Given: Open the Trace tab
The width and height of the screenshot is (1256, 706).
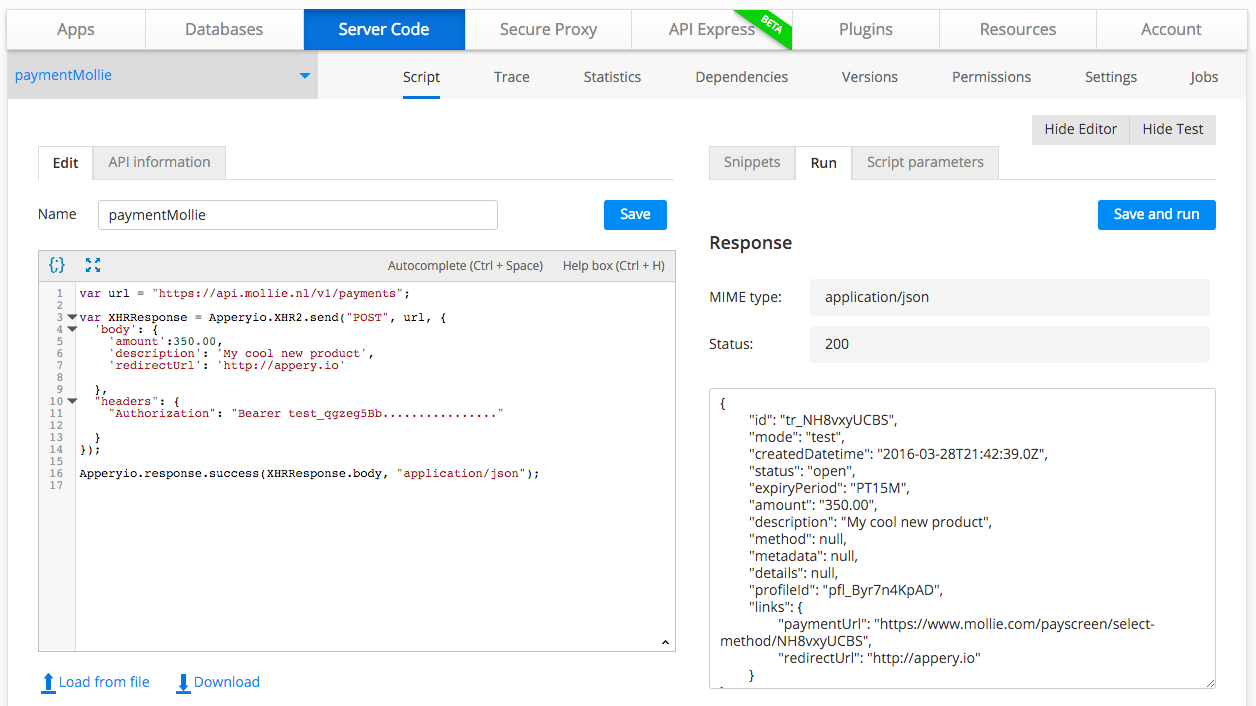Looking at the screenshot, I should pyautogui.click(x=511, y=77).
